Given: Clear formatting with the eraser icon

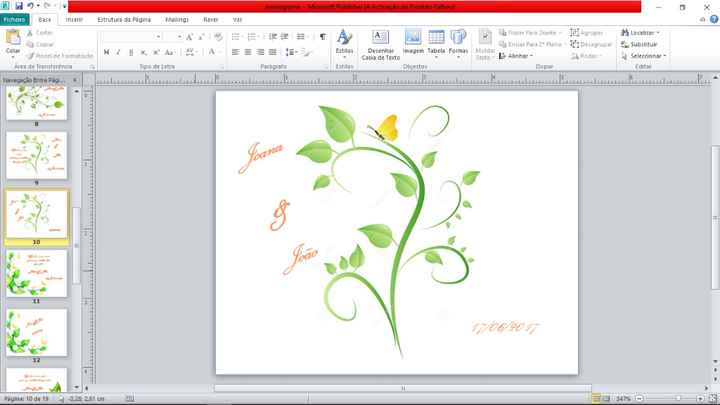Looking at the screenshot, I should click(x=218, y=37).
